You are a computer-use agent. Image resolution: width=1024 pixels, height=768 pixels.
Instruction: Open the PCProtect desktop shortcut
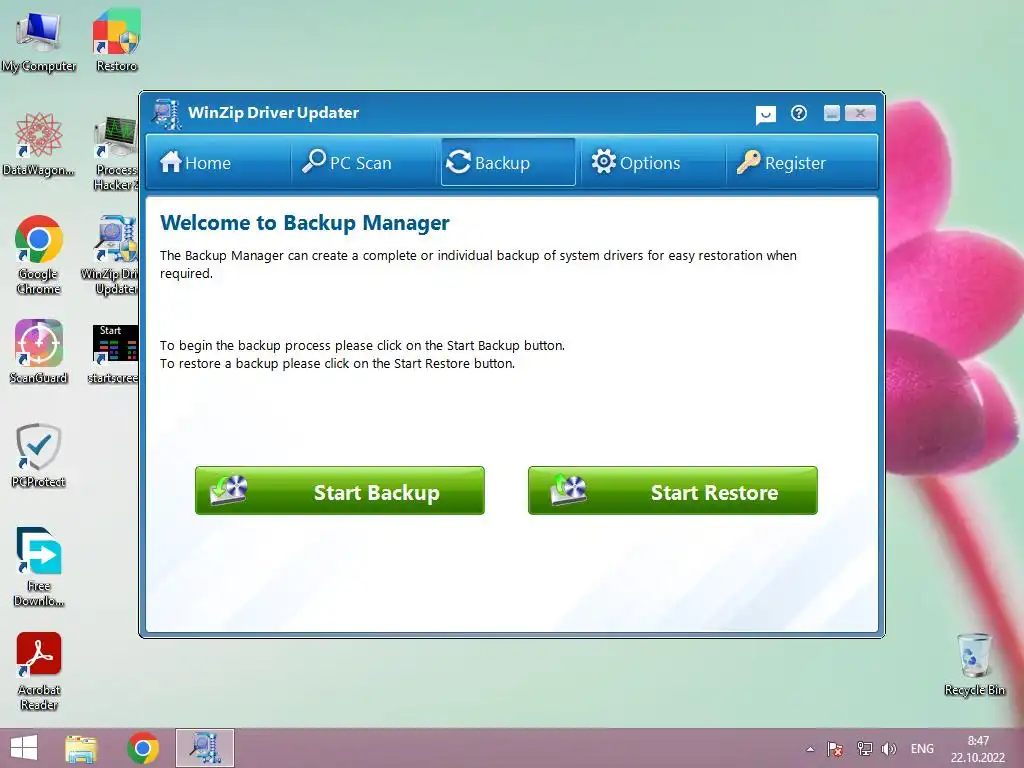pos(39,455)
